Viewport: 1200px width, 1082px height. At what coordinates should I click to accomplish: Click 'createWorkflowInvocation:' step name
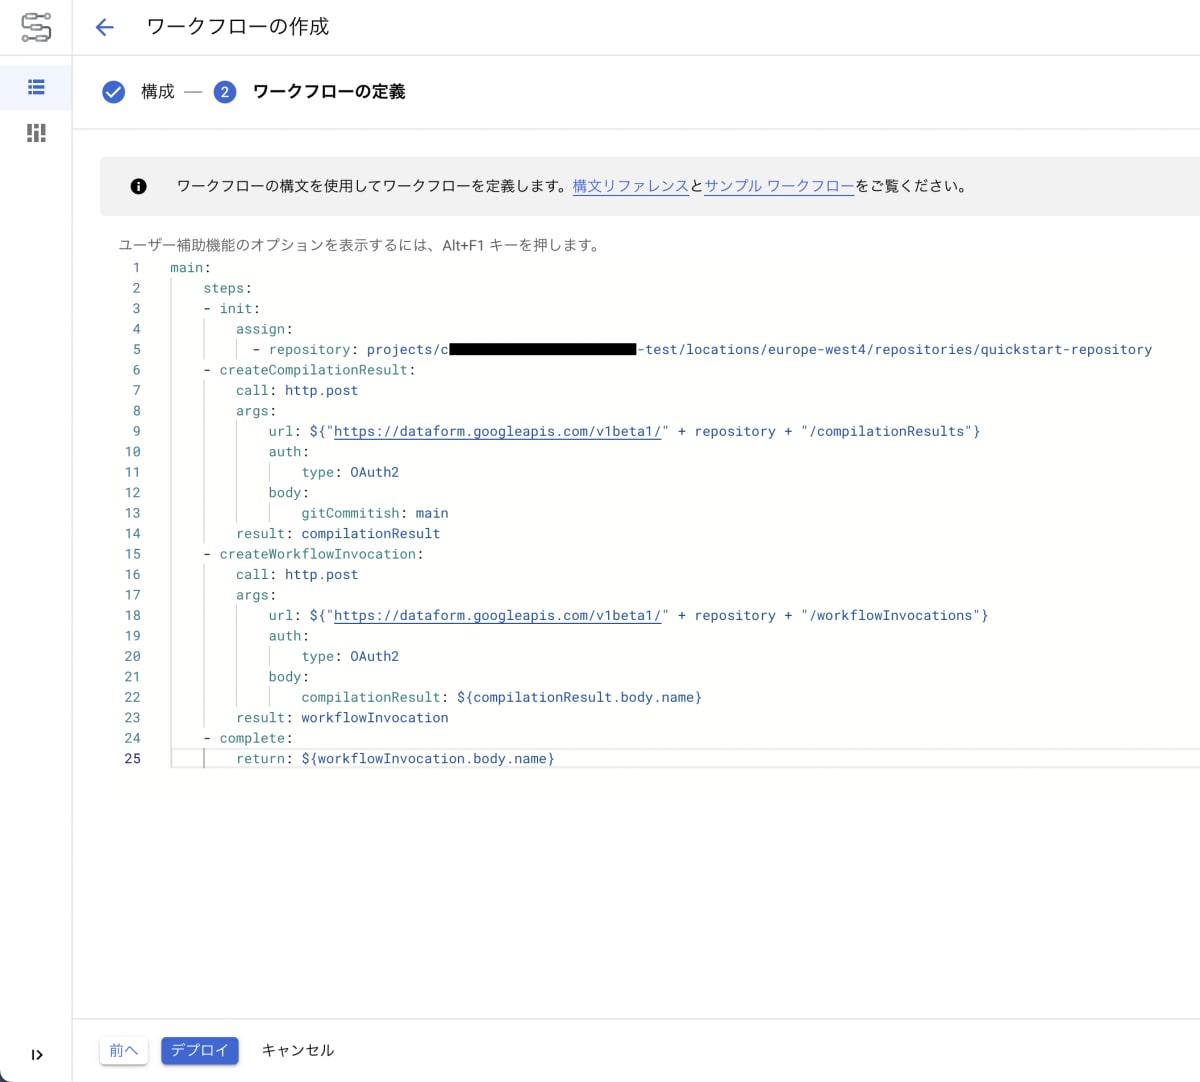tap(321, 554)
